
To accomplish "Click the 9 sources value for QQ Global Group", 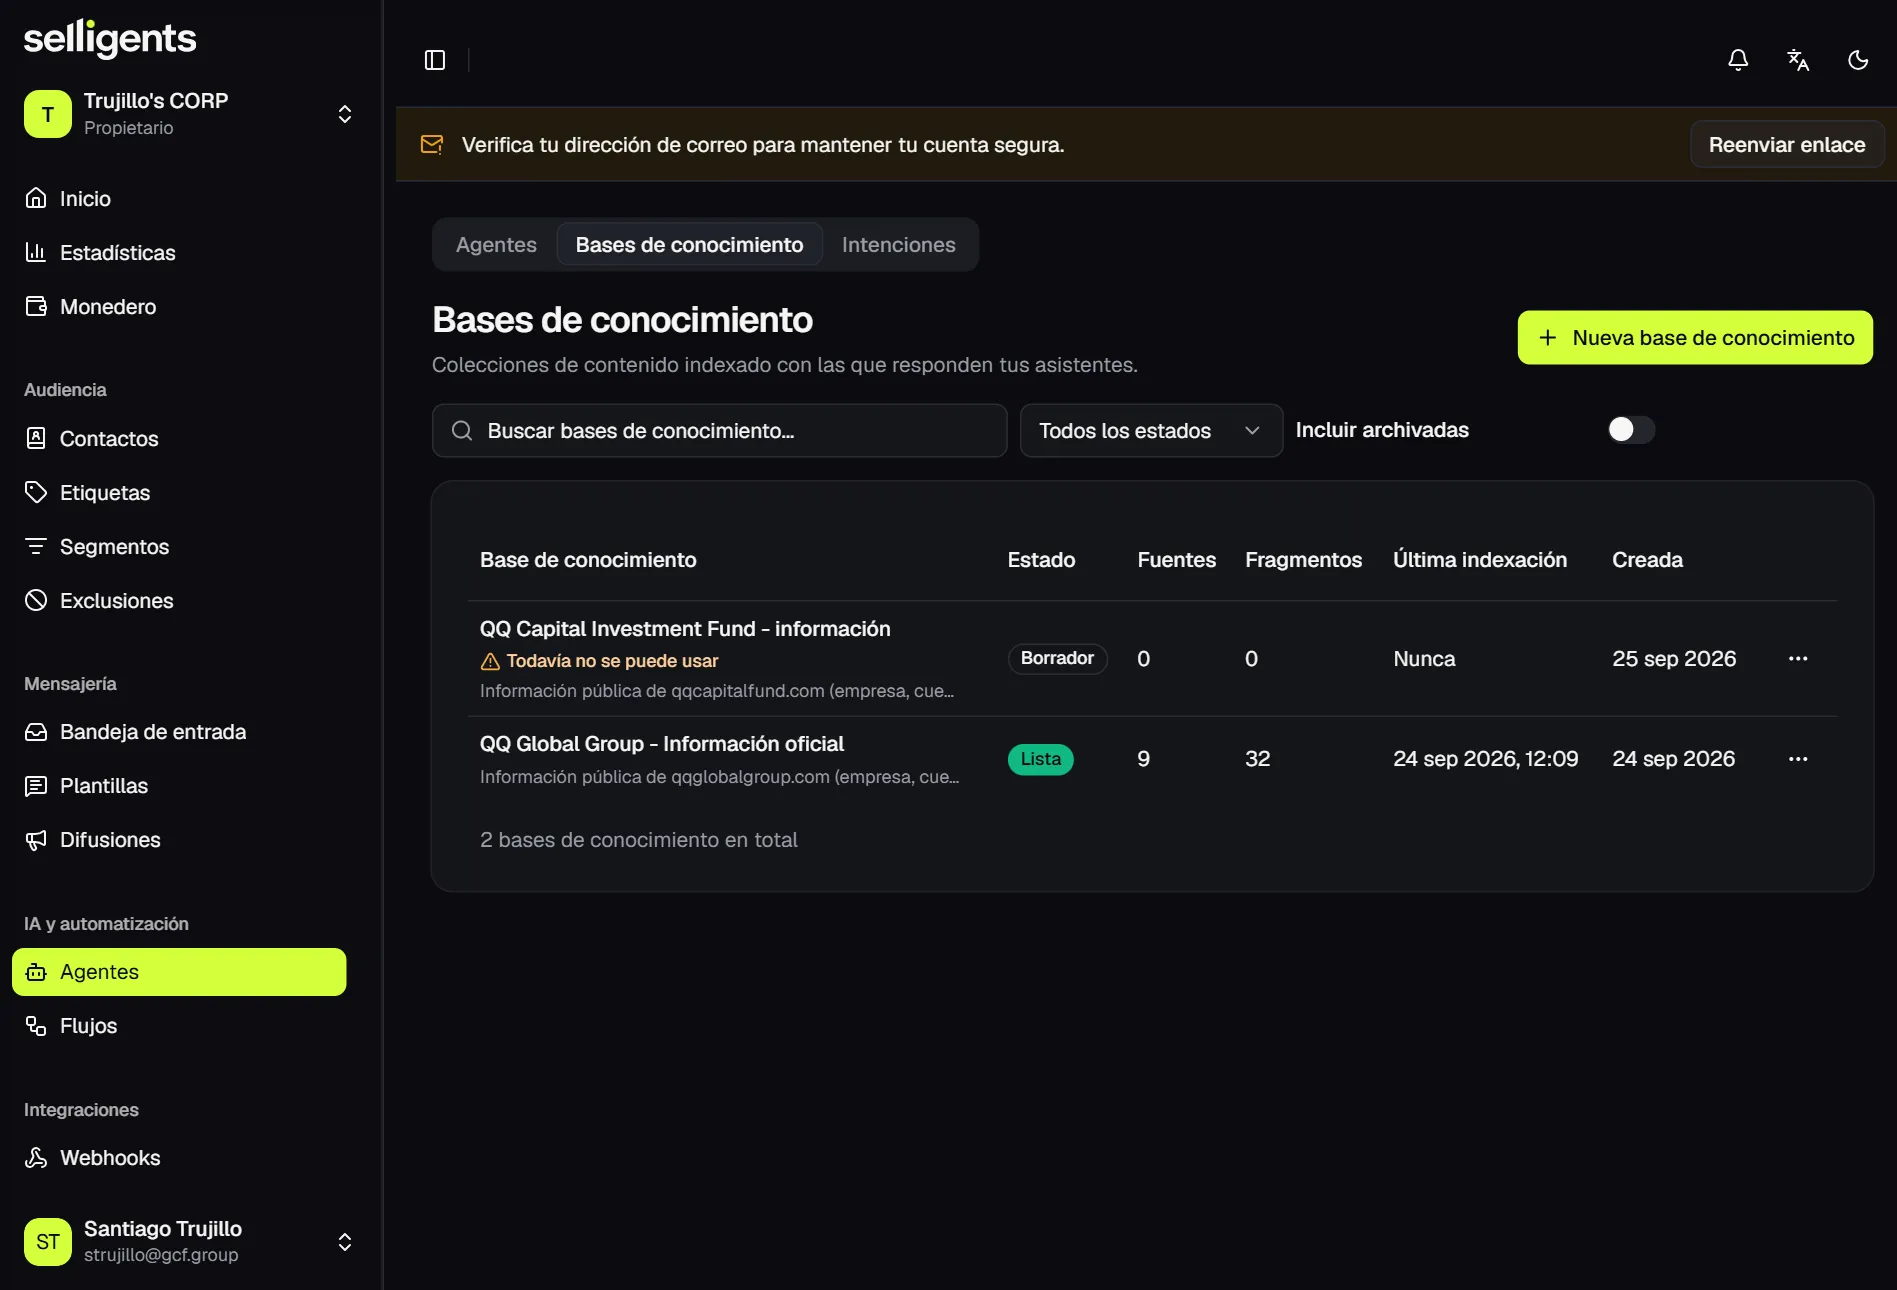I will click(1143, 759).
